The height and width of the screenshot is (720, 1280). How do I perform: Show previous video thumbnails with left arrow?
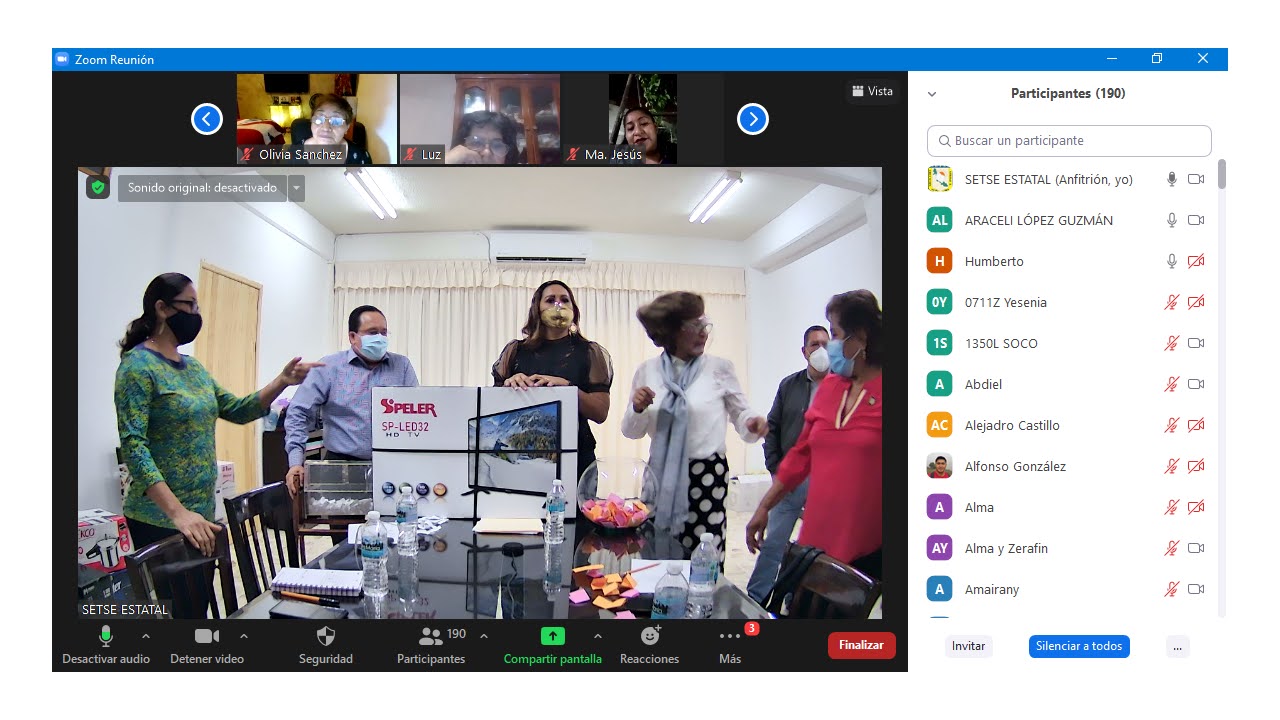point(207,120)
